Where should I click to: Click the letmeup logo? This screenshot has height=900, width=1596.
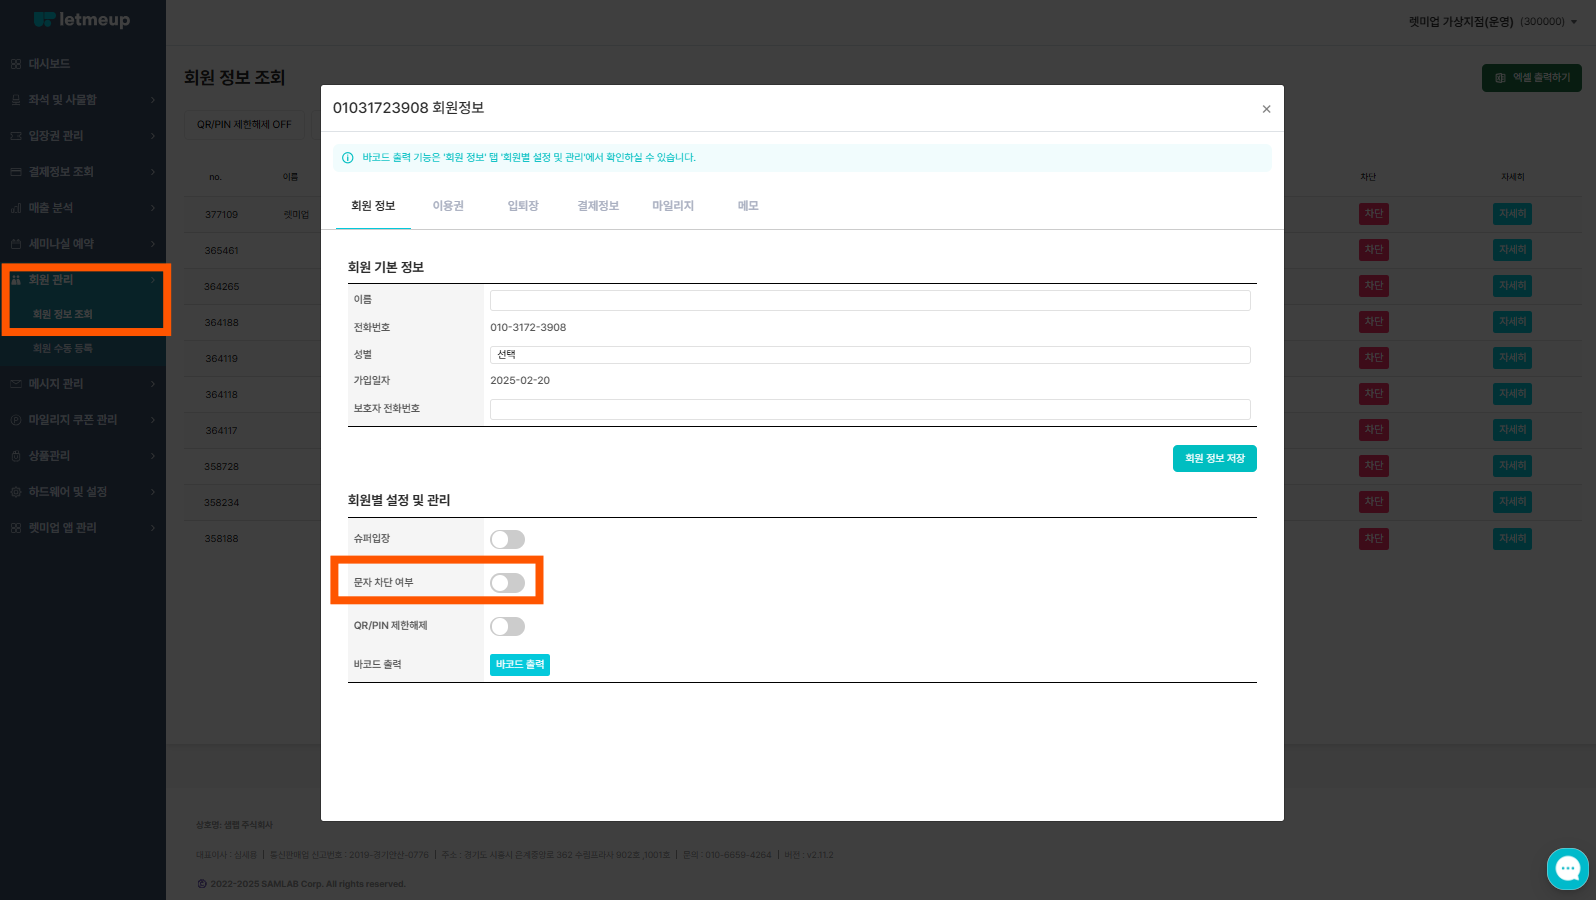point(82,20)
